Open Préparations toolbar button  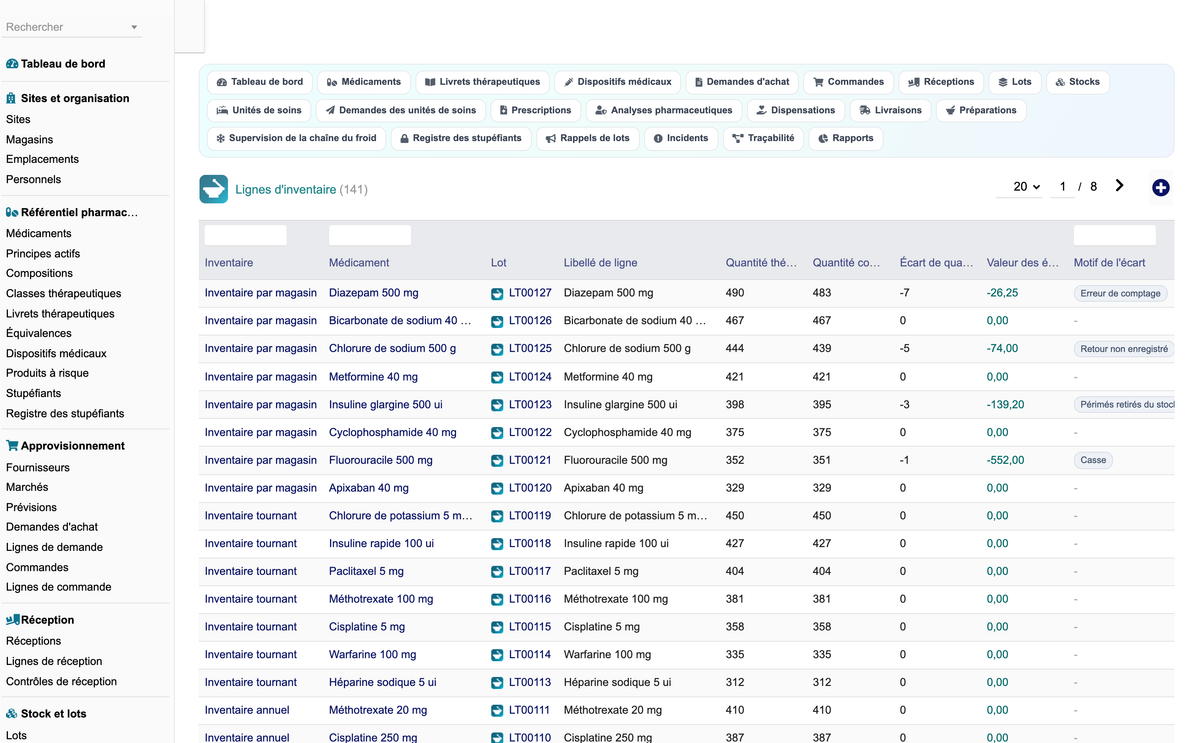click(x=981, y=110)
